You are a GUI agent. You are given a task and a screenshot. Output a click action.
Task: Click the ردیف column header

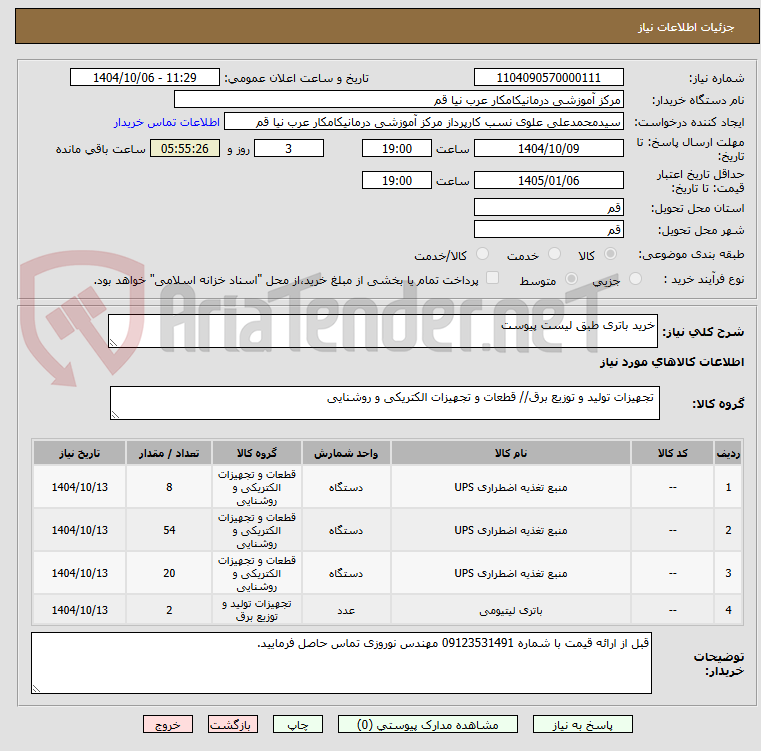click(728, 453)
